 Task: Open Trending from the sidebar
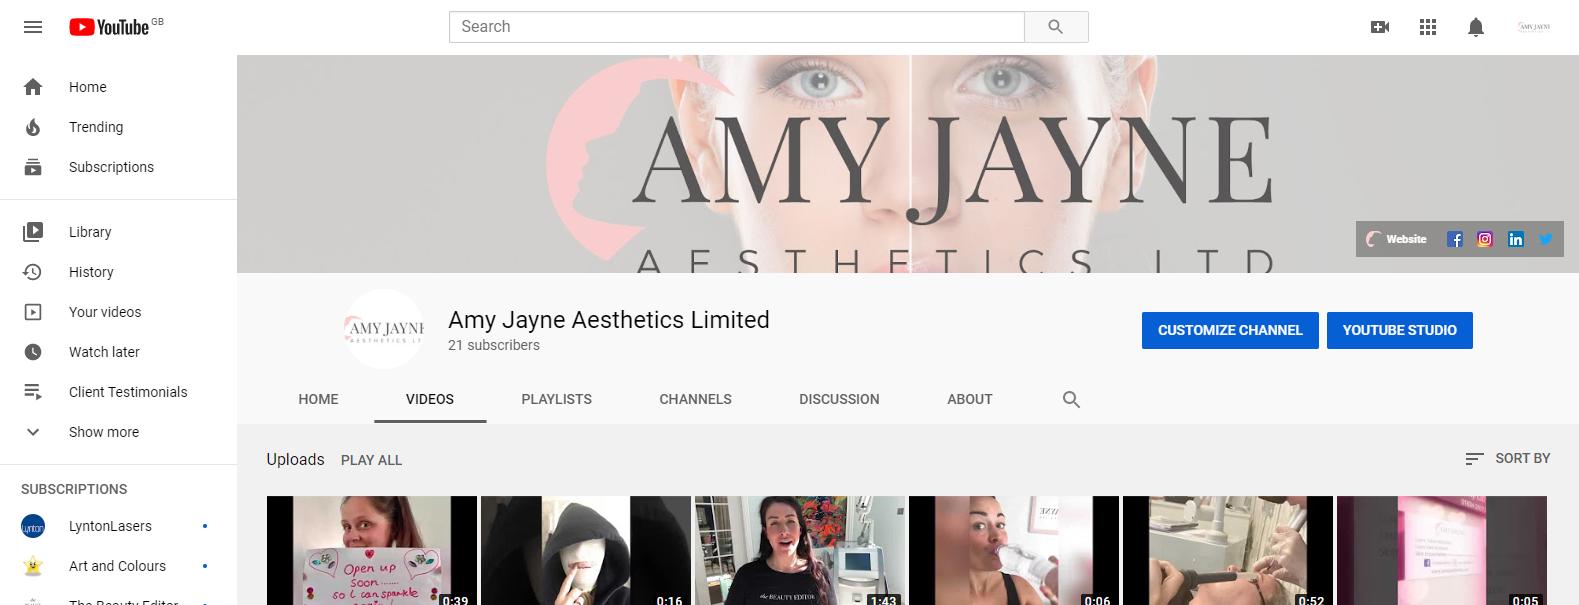pyautogui.click(x=118, y=127)
